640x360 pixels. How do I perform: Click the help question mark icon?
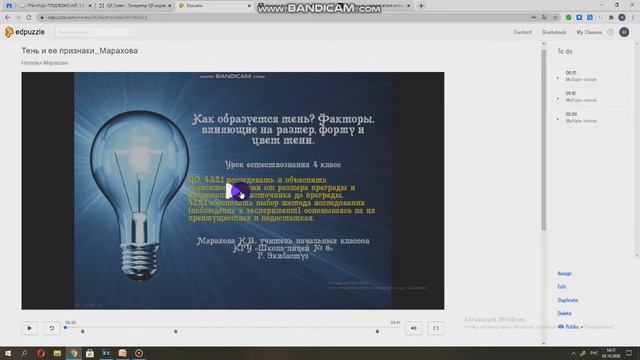tap(611, 32)
